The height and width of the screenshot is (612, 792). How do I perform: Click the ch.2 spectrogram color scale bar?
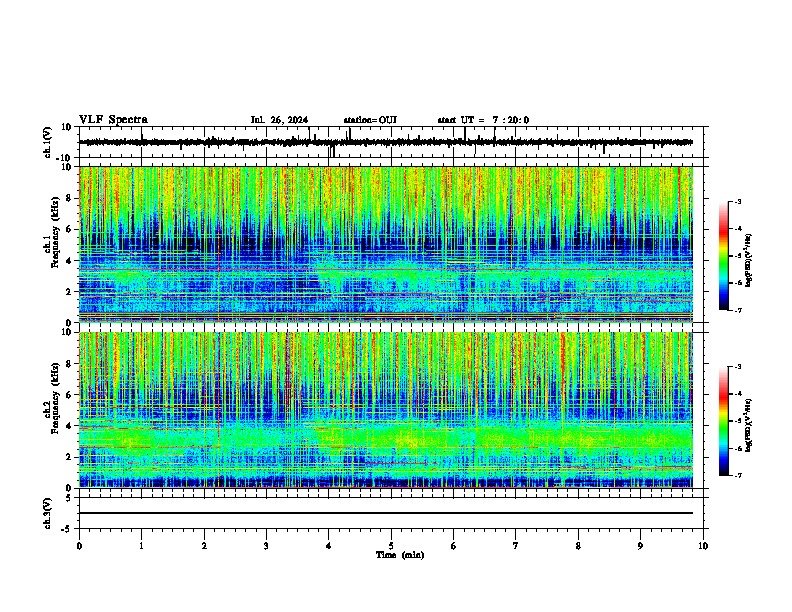(x=723, y=421)
